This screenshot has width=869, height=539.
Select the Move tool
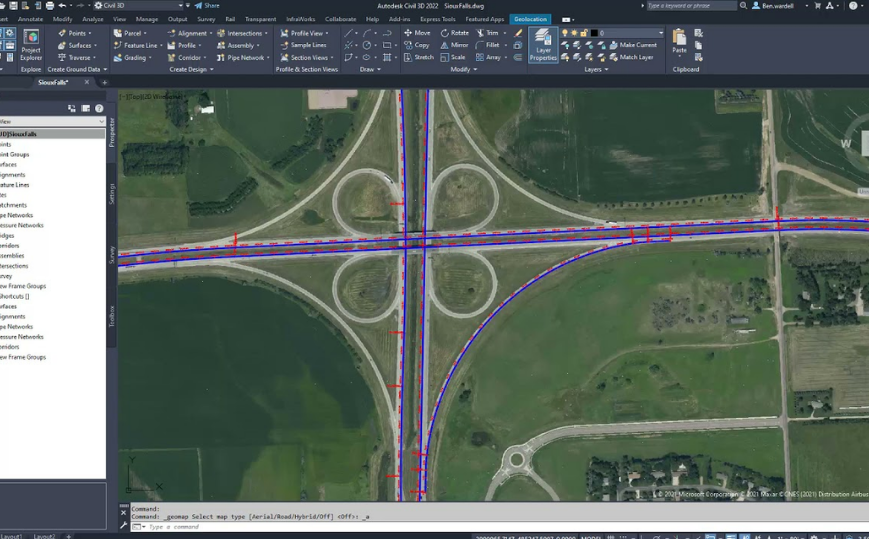417,33
